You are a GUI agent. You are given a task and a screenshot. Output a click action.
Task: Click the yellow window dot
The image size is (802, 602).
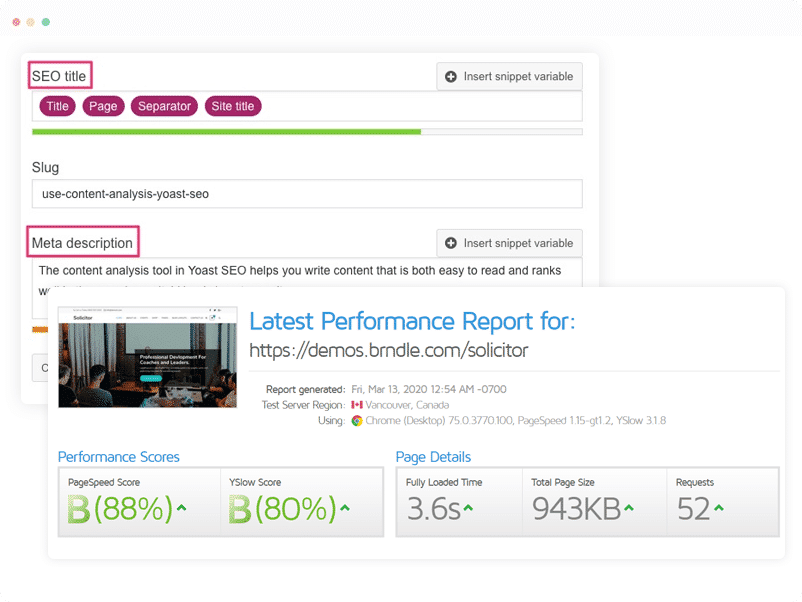(31, 22)
